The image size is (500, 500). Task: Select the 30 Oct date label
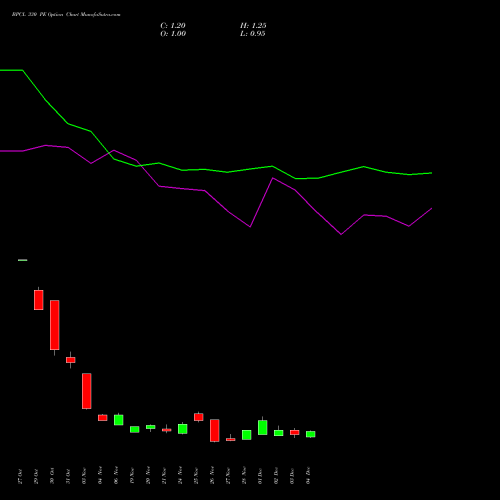tap(52, 476)
